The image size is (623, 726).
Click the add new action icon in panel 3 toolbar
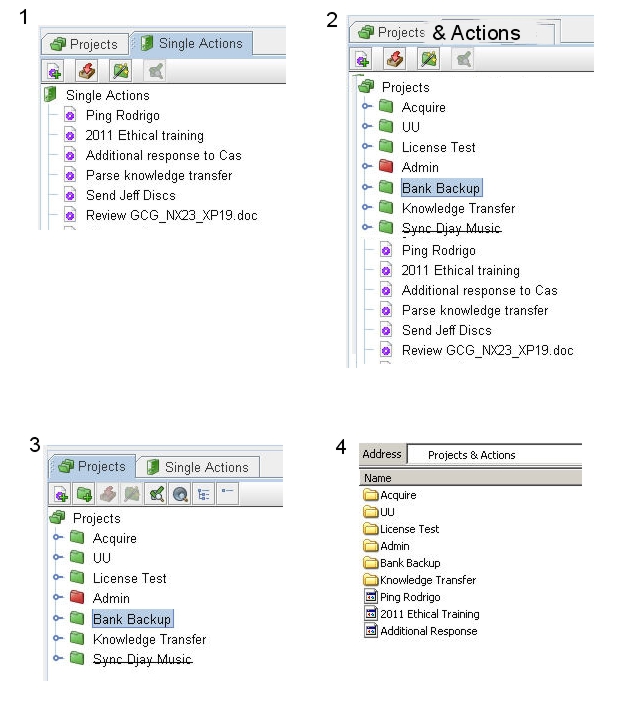[x=60, y=493]
